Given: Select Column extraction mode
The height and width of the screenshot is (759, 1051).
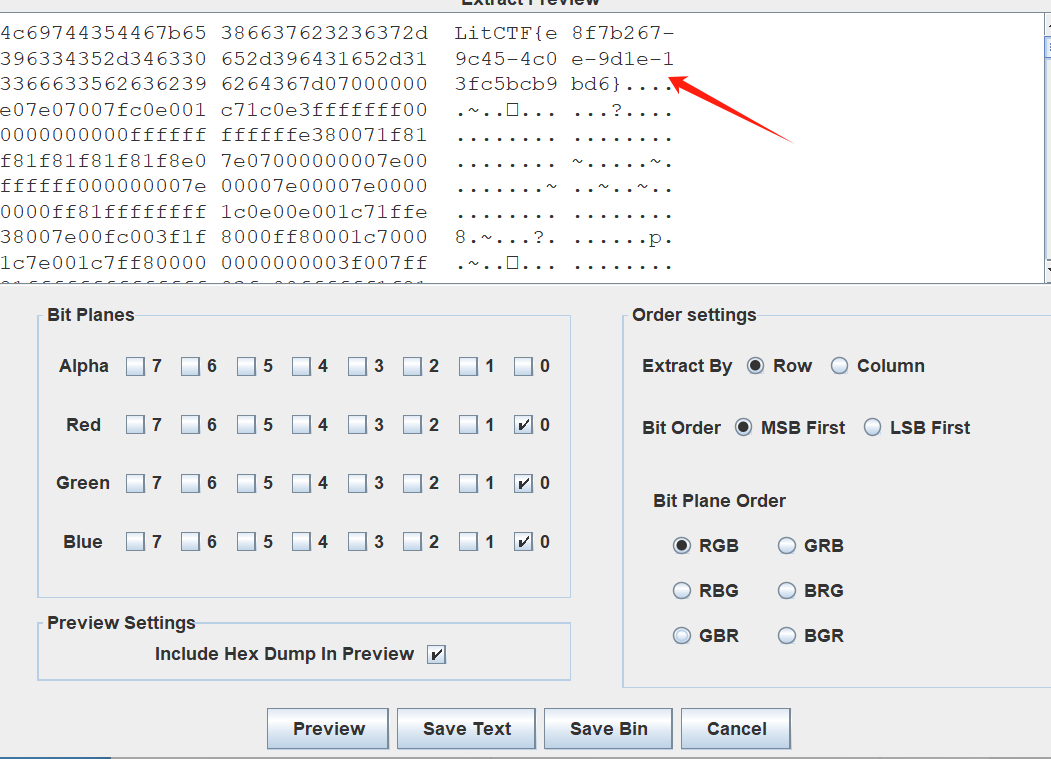Looking at the screenshot, I should tap(839, 366).
